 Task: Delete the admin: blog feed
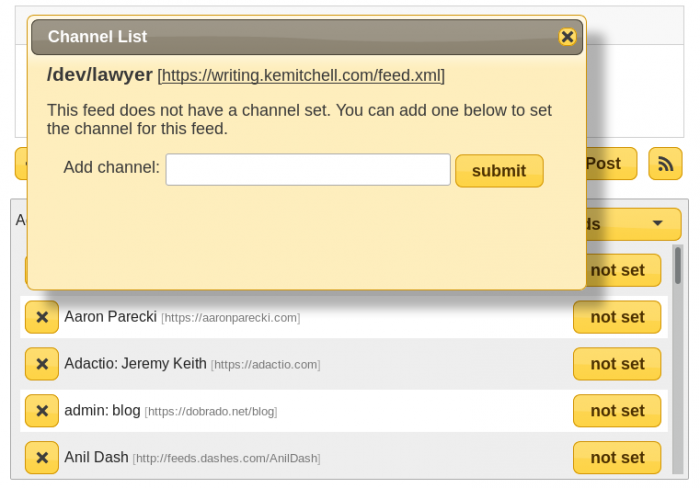41,411
